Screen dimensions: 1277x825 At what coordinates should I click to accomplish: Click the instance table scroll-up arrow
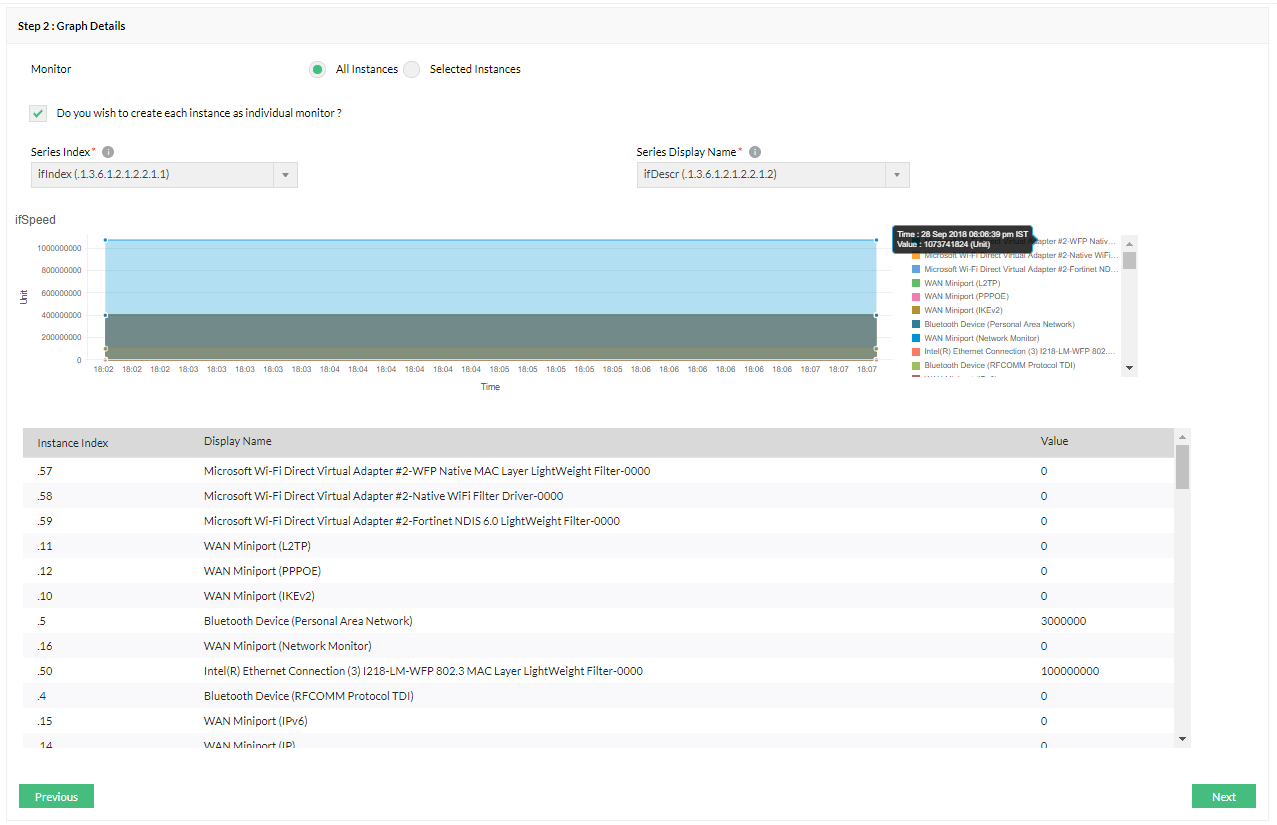click(x=1182, y=437)
